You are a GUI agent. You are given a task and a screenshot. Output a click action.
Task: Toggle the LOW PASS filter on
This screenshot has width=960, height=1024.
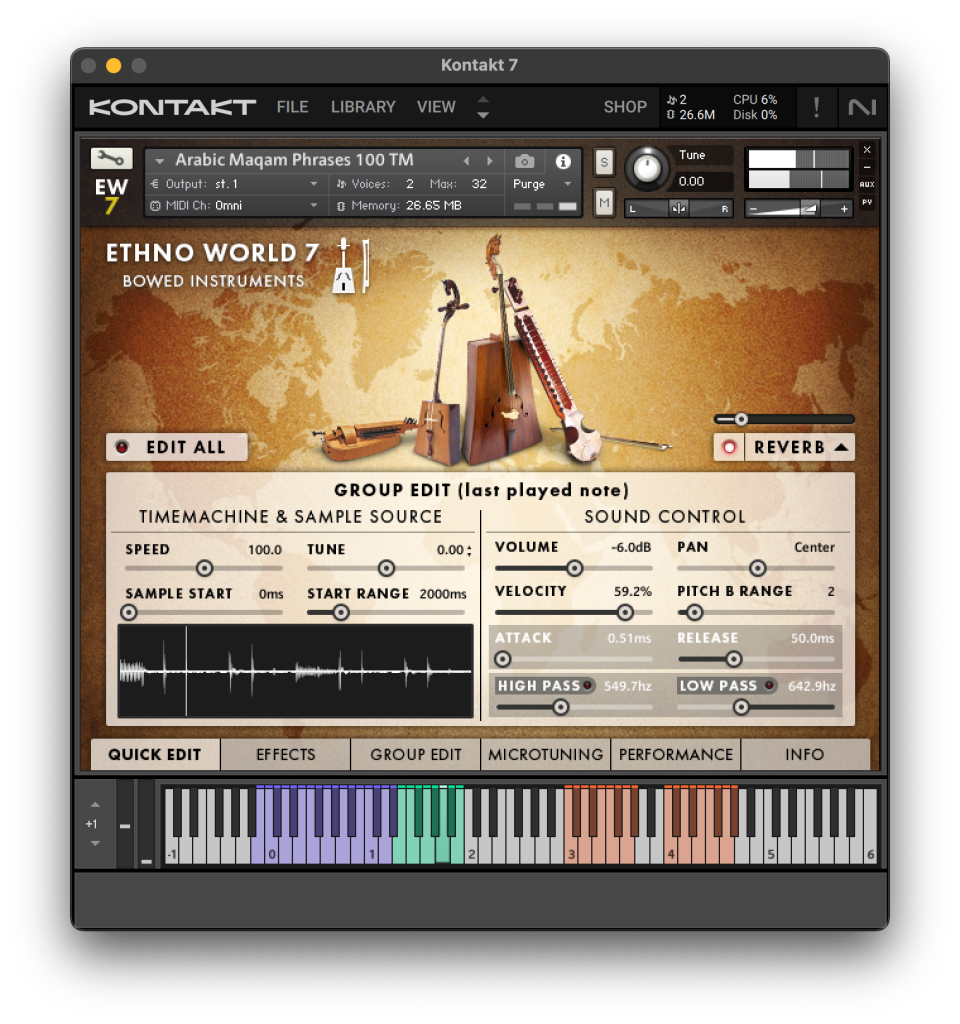769,685
